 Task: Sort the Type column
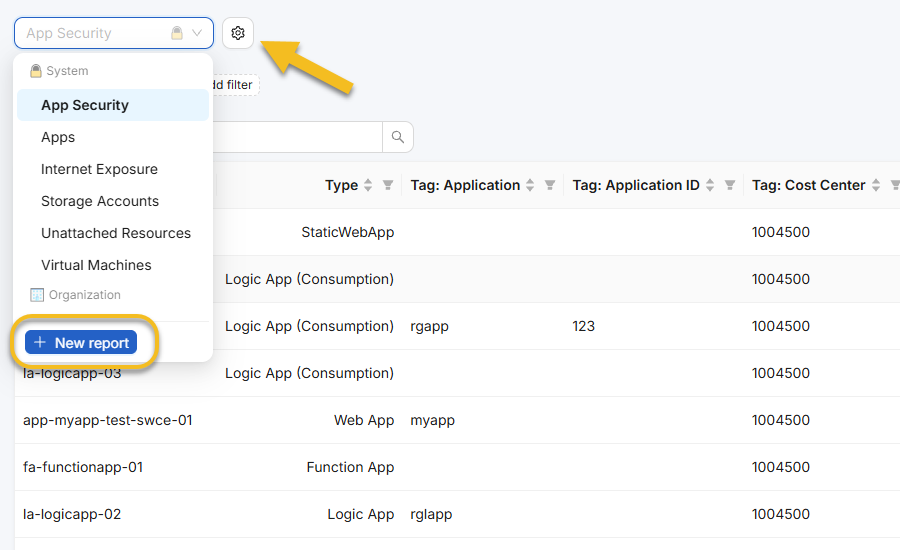pyautogui.click(x=368, y=185)
